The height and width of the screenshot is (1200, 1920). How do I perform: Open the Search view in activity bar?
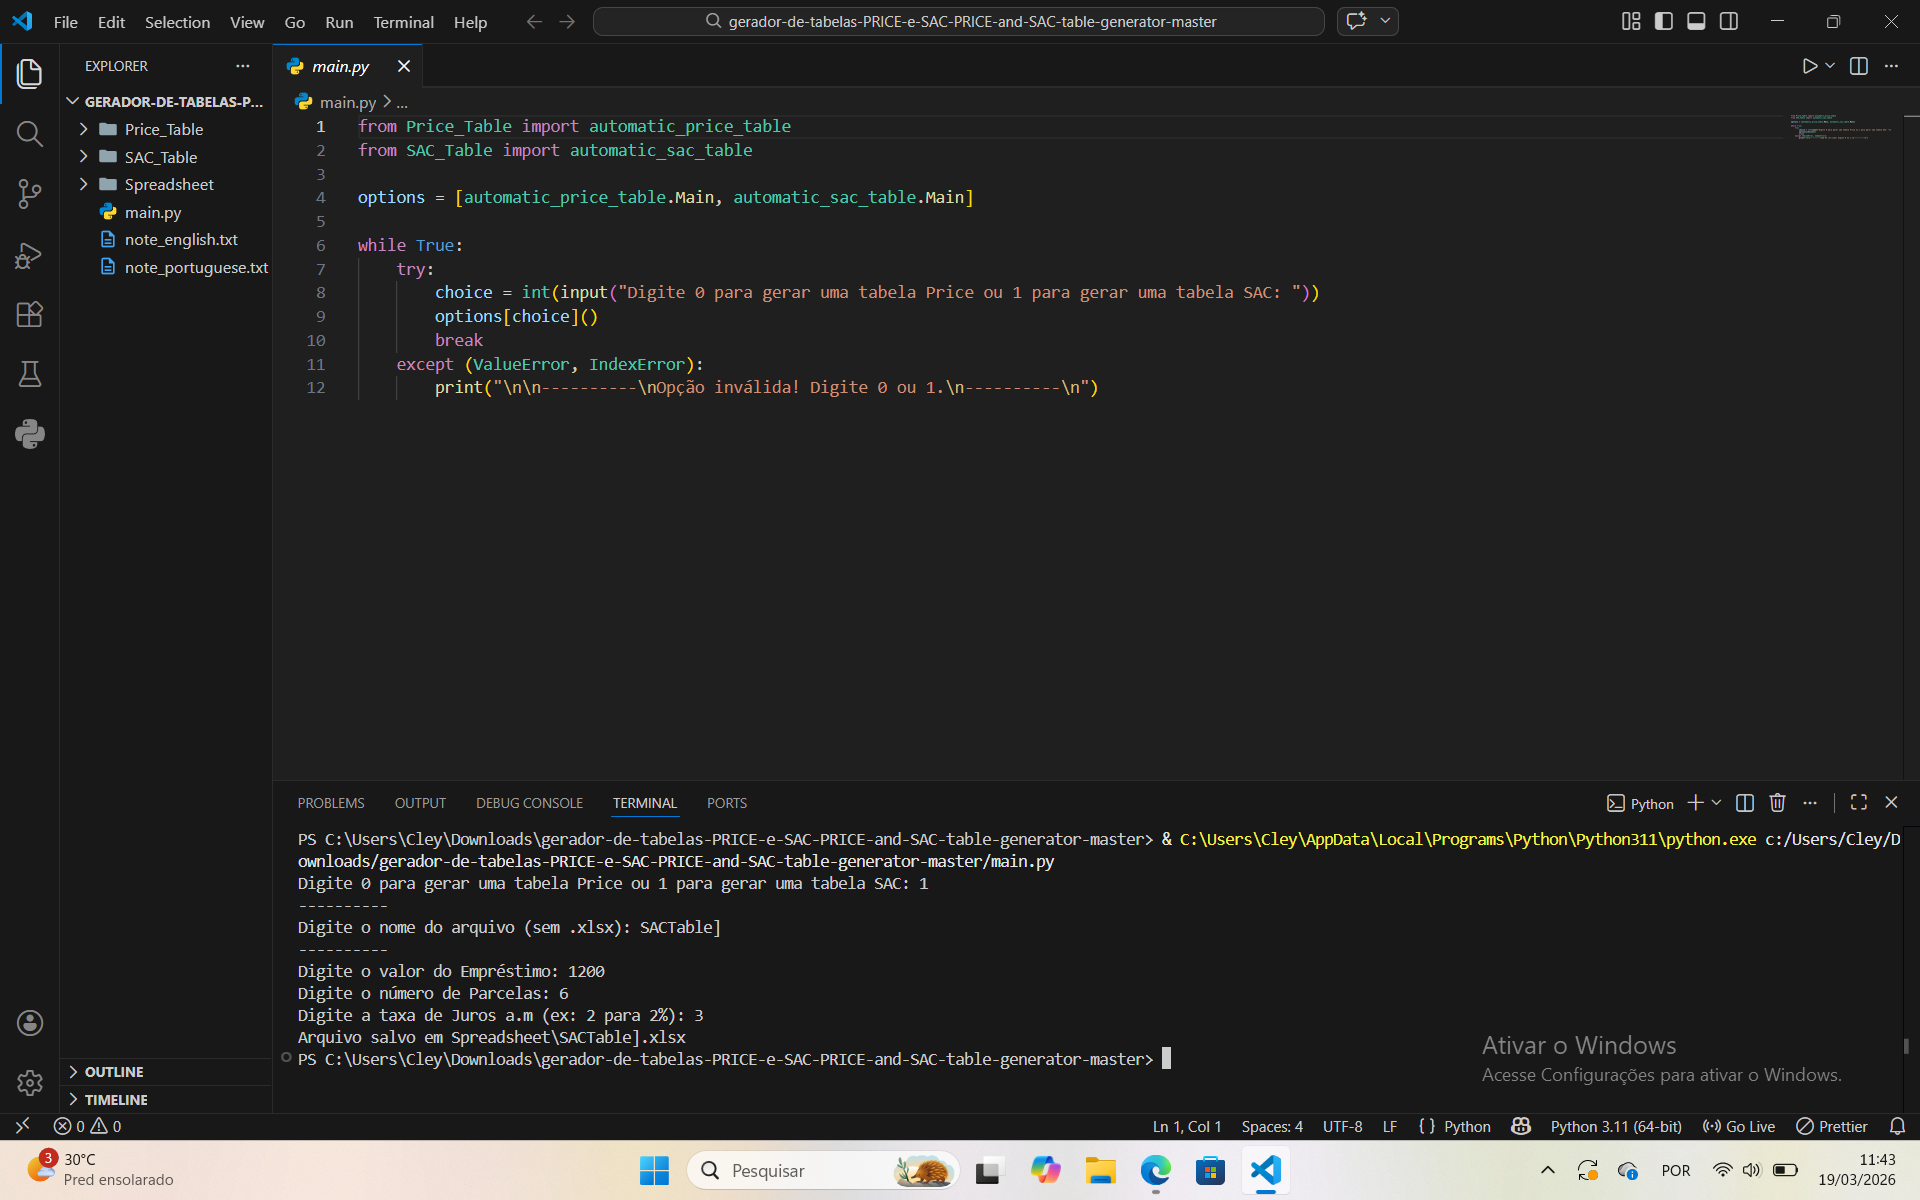tap(30, 133)
